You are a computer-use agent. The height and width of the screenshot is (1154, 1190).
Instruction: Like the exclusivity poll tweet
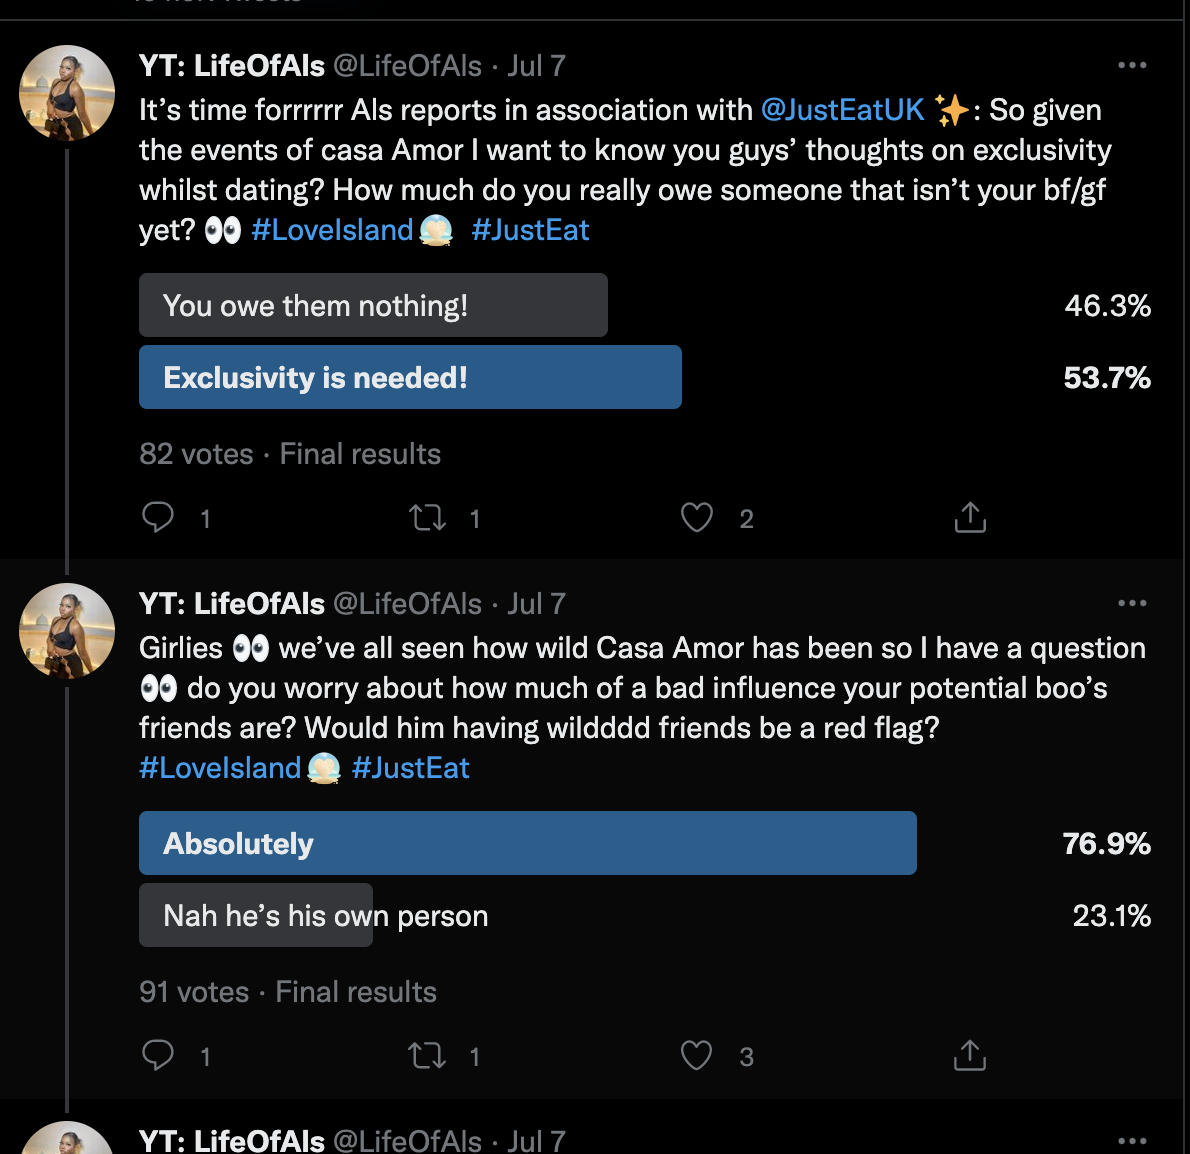[697, 517]
